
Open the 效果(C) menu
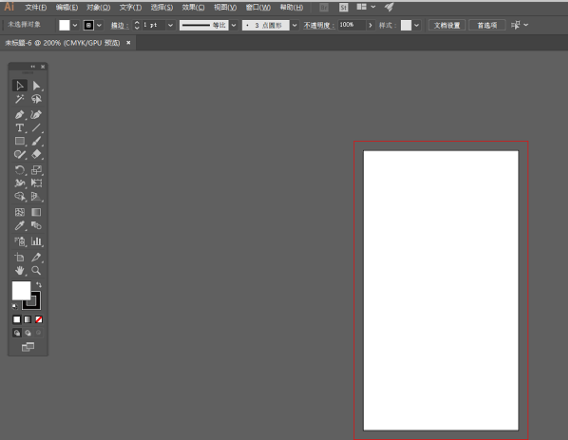(x=193, y=7)
